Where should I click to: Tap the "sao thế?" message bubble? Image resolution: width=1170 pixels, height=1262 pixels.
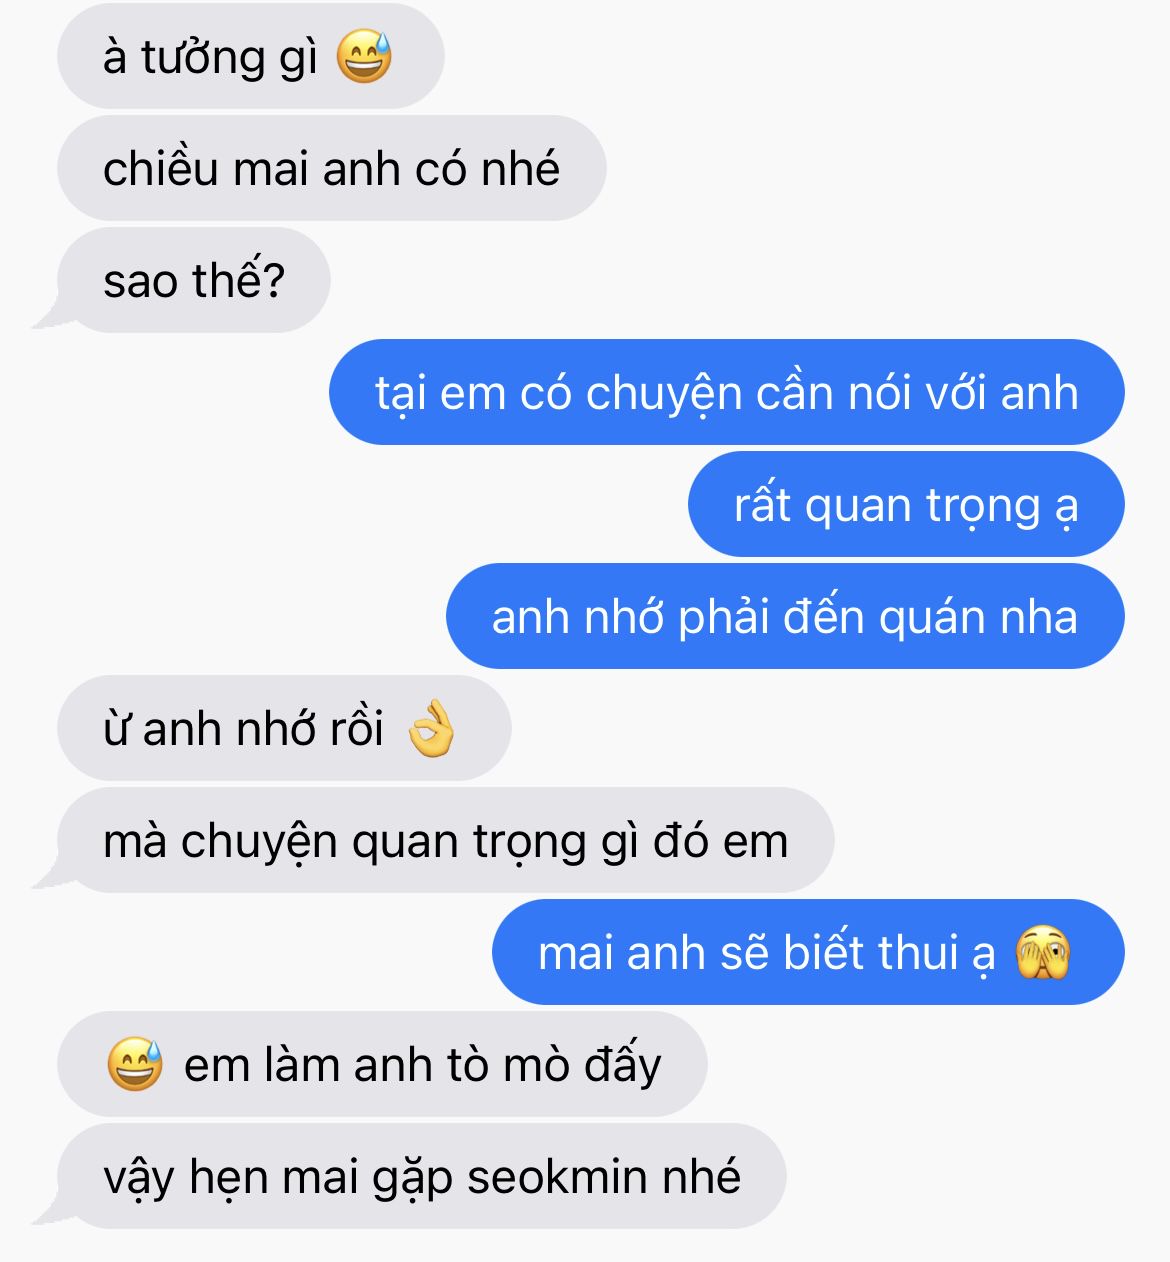[193, 280]
